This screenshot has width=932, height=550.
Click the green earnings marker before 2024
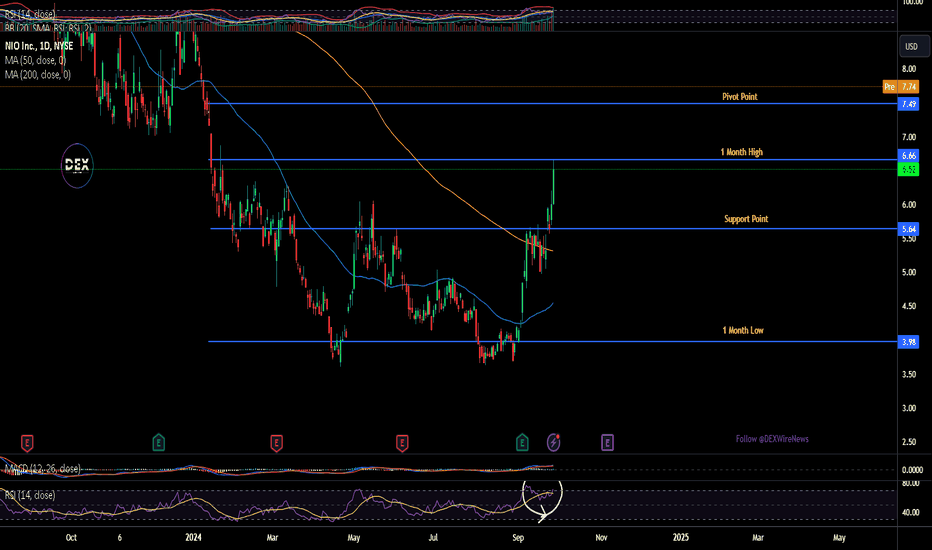click(x=158, y=442)
